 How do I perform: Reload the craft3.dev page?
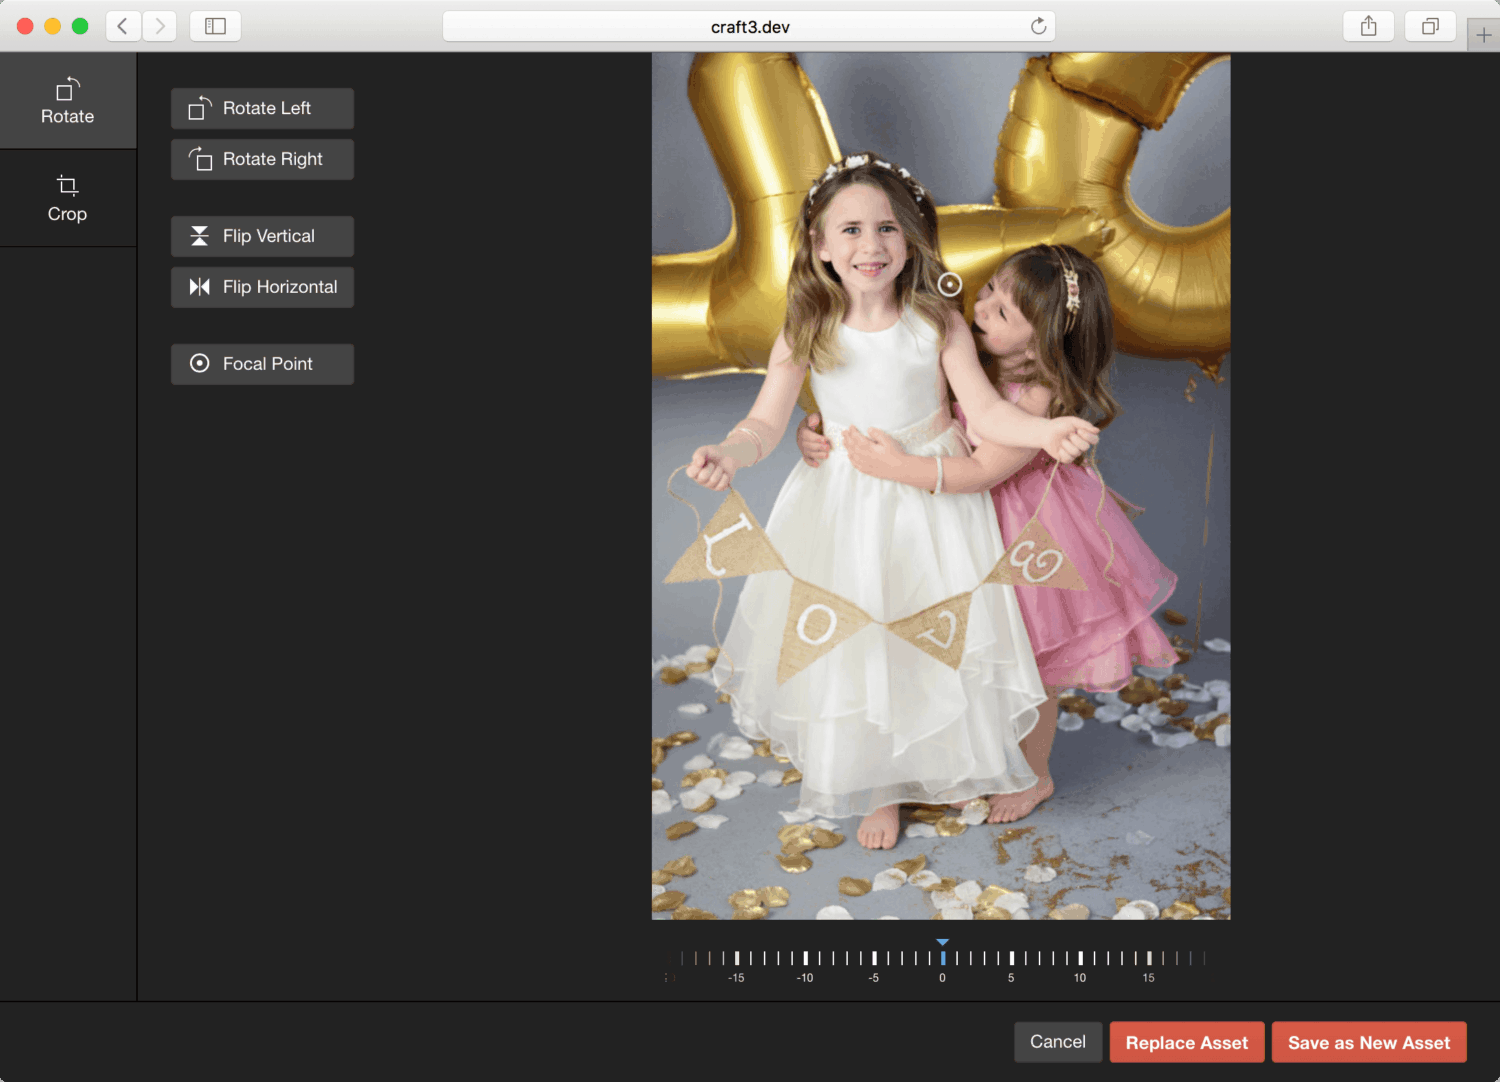(1038, 26)
